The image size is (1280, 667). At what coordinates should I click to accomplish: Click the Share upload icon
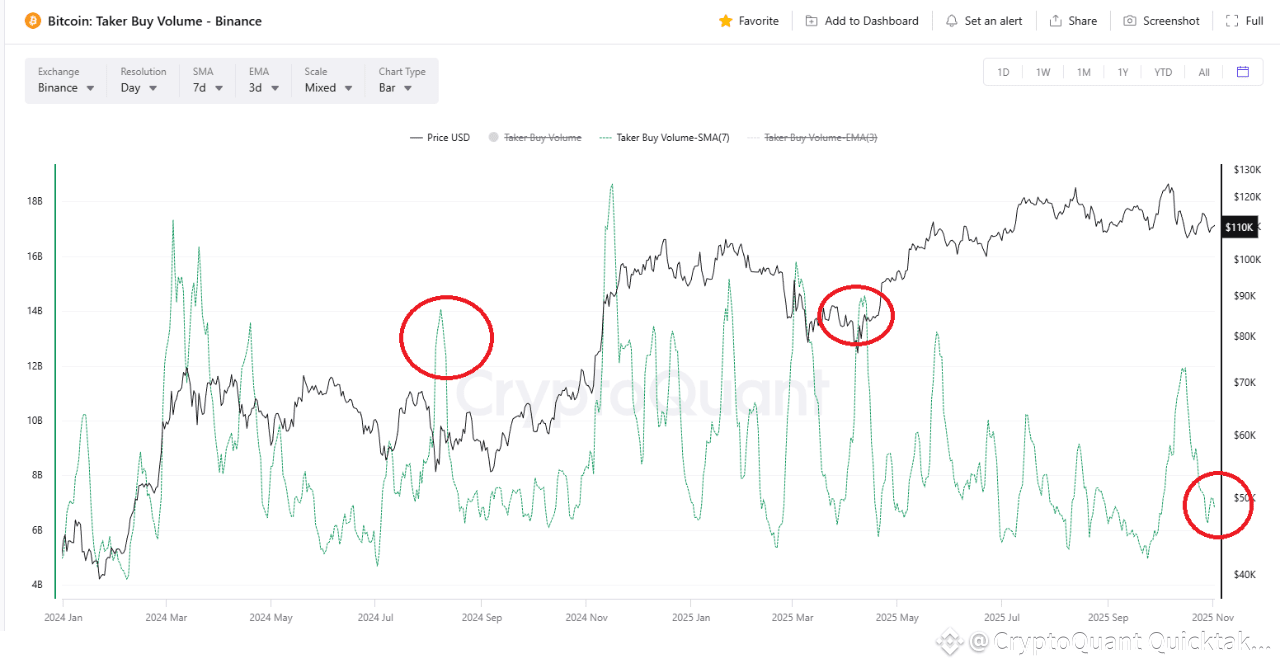pyautogui.click(x=1056, y=21)
